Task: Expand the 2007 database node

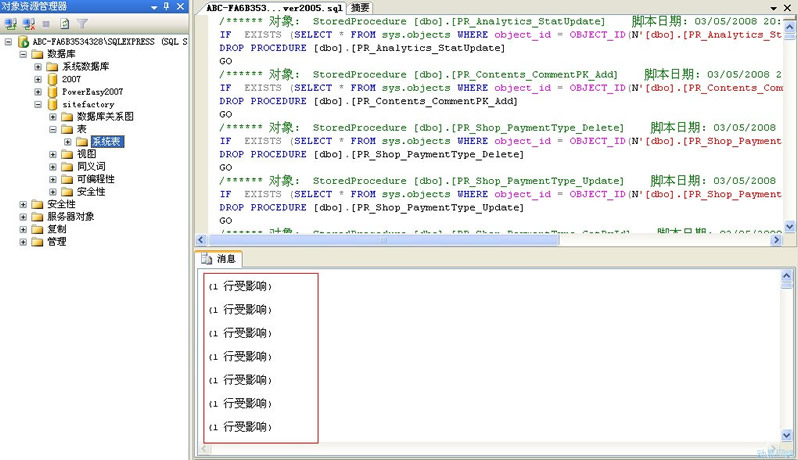Action: click(38, 79)
